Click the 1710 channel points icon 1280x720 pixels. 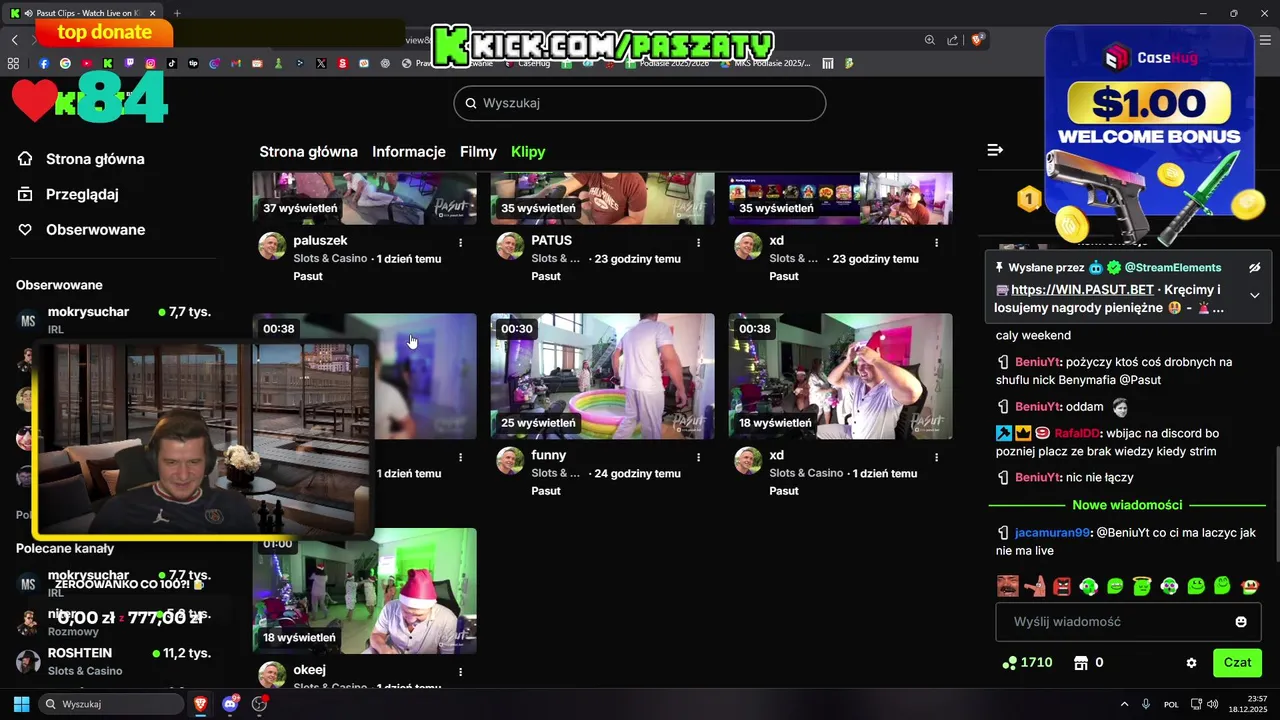[x=1010, y=662]
